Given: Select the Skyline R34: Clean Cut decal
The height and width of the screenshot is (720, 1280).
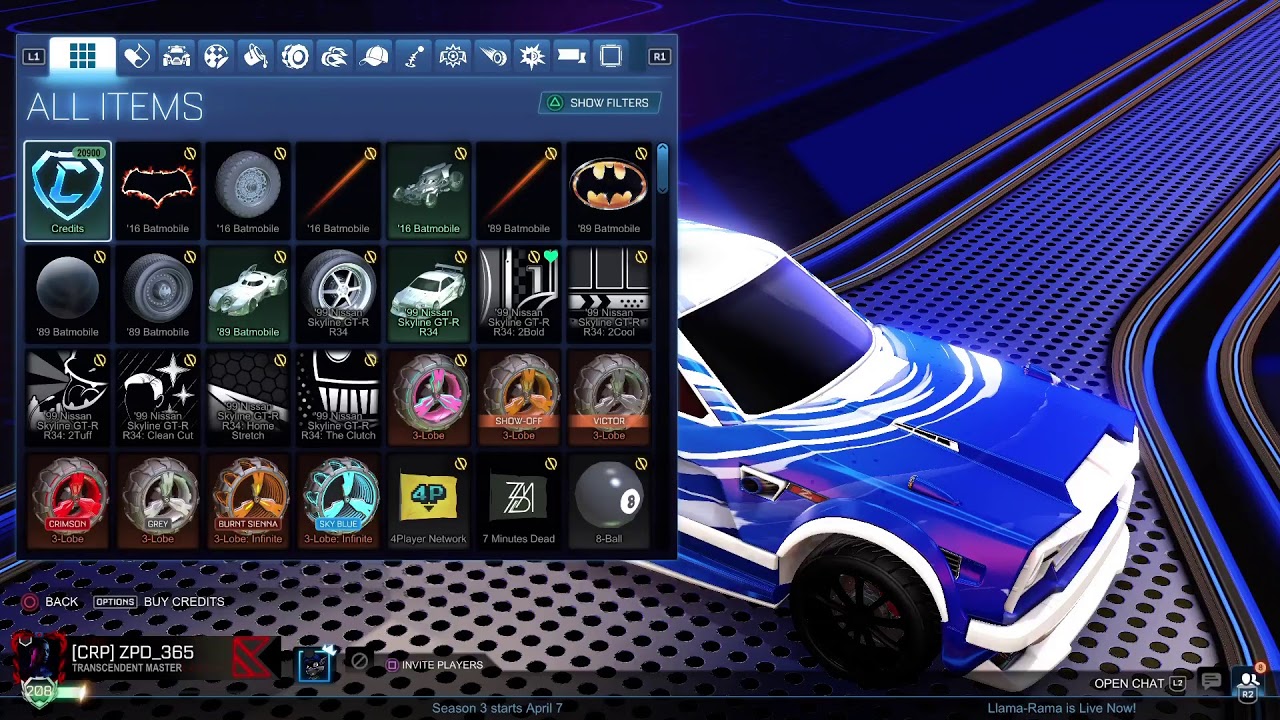Looking at the screenshot, I should tap(158, 398).
